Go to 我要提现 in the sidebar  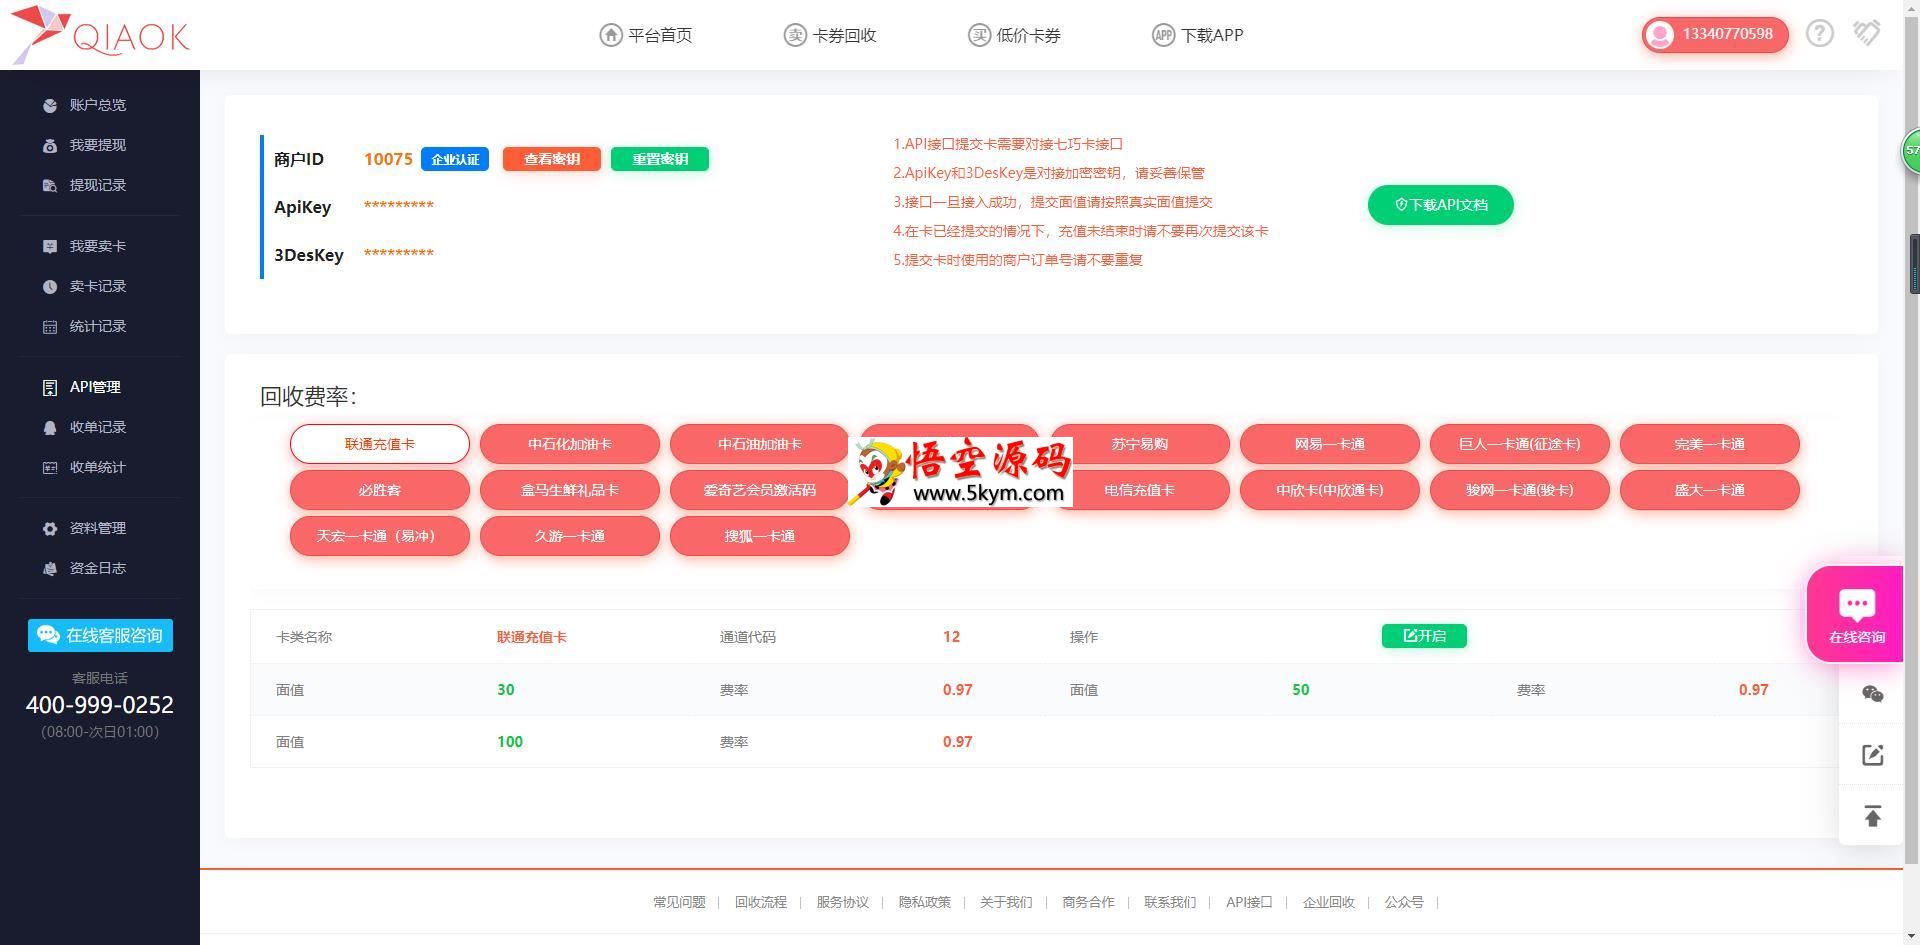tap(98, 145)
